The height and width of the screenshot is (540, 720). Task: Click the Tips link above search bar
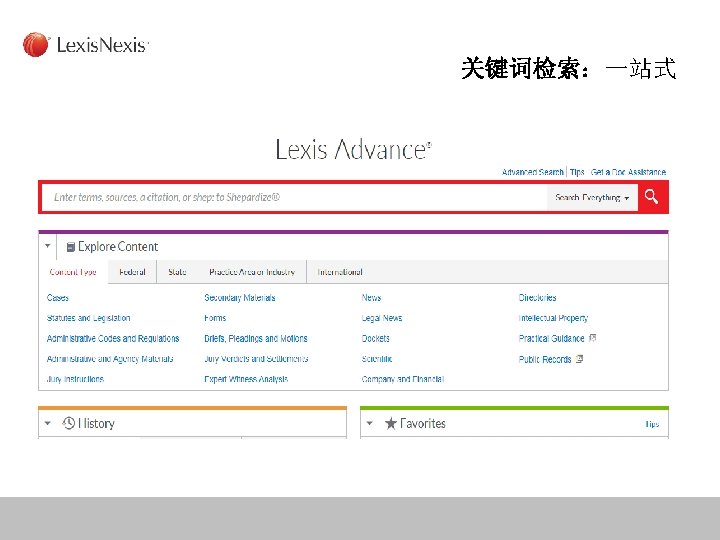(577, 172)
